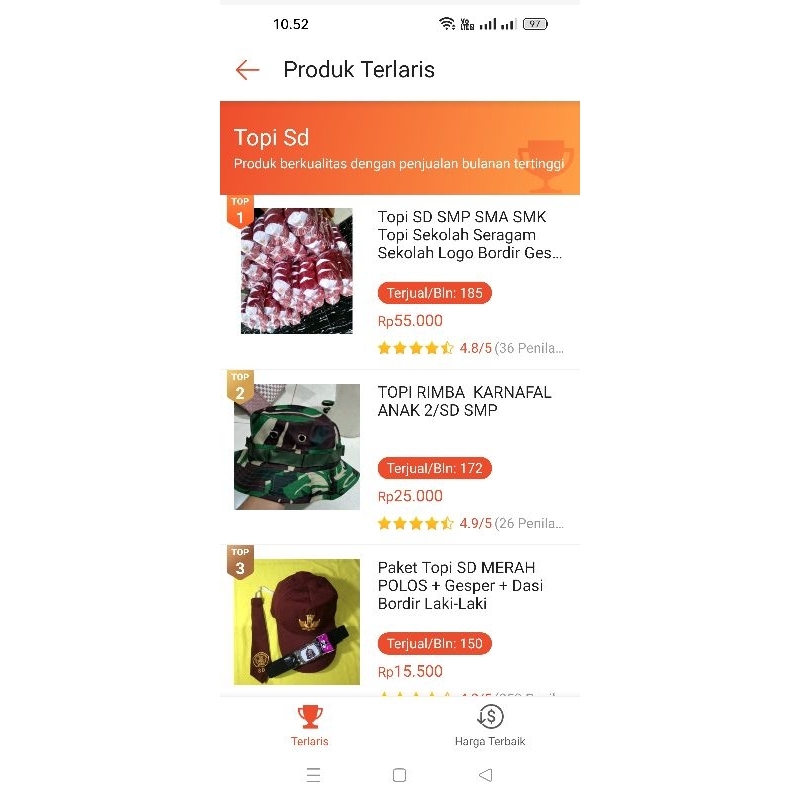This screenshot has width=800, height=800.
Task: Open the red school hats product image
Action: point(296,271)
